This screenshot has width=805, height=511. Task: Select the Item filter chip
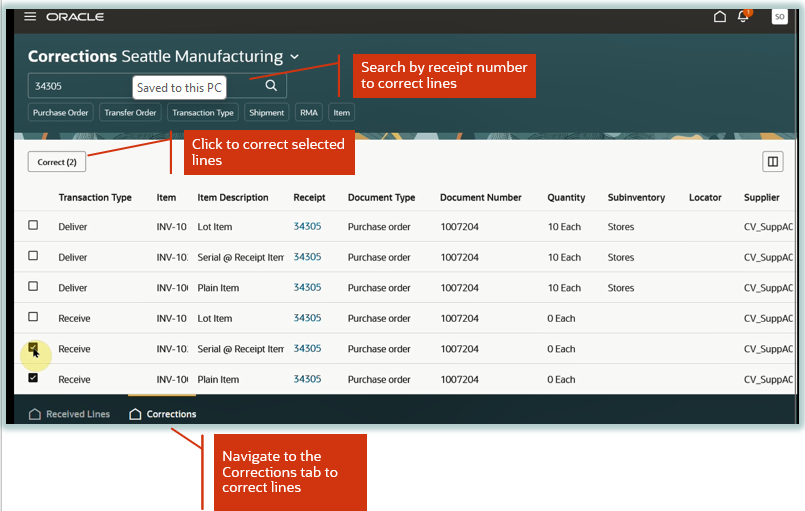click(x=341, y=112)
